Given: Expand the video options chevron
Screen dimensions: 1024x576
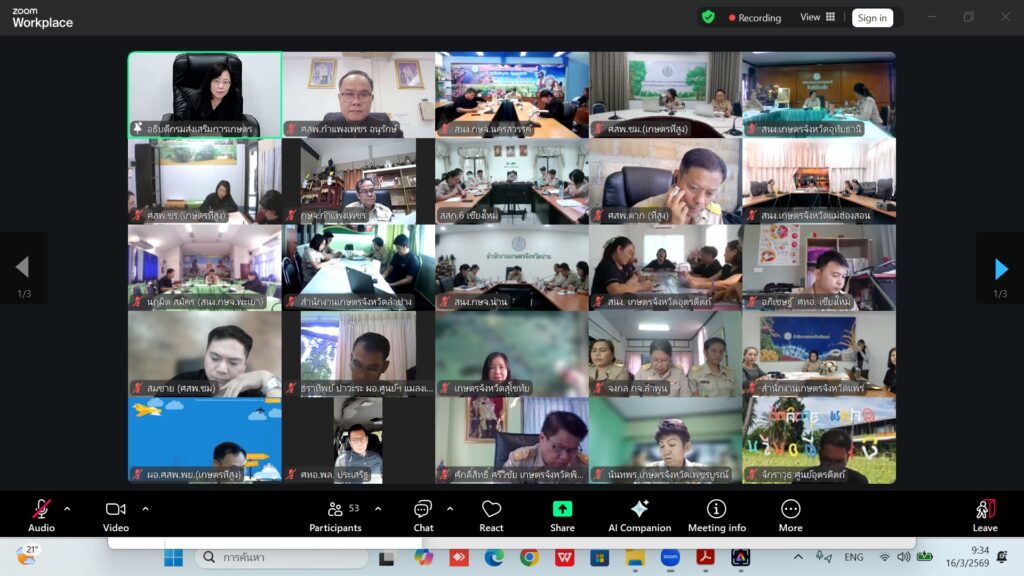Looking at the screenshot, I should click(x=145, y=509).
